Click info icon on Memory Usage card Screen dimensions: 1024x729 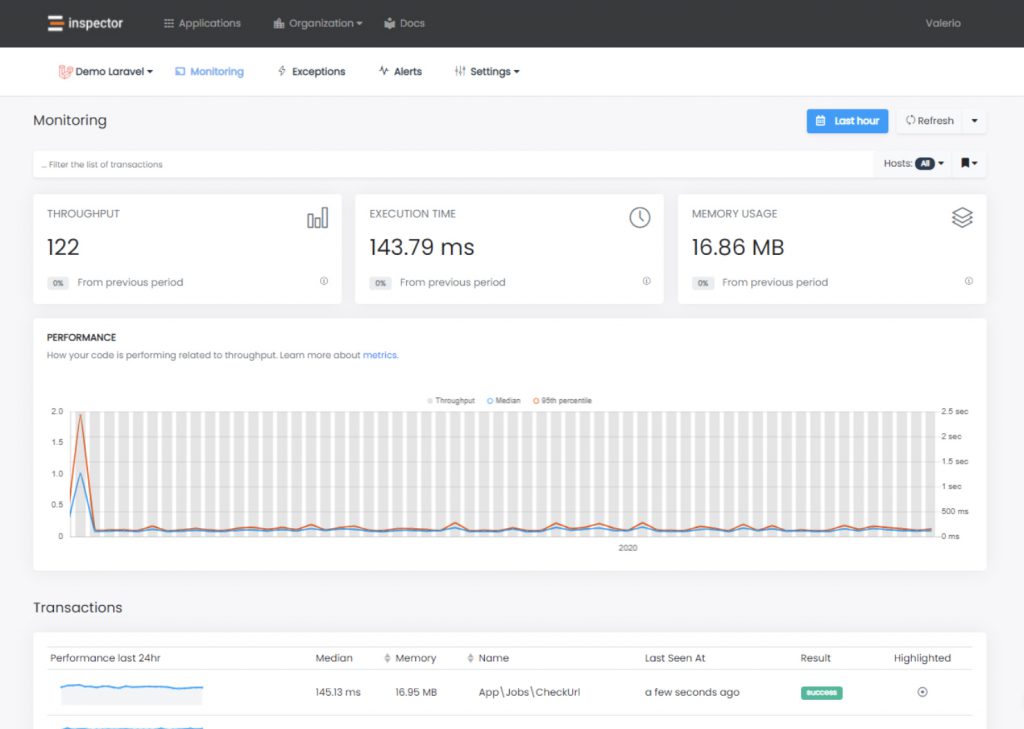point(969,281)
